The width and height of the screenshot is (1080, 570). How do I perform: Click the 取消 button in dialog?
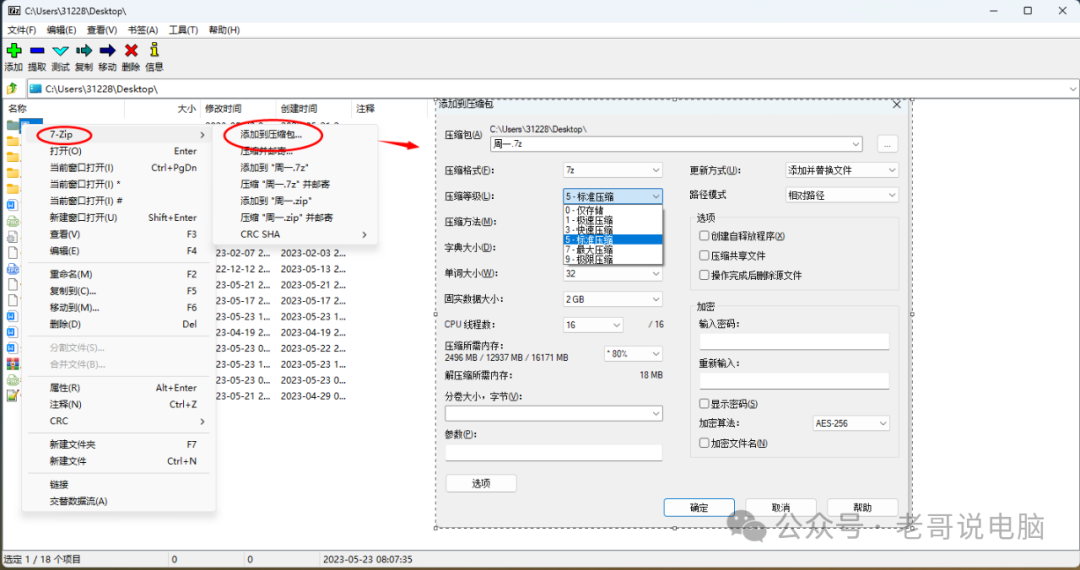[x=781, y=508]
